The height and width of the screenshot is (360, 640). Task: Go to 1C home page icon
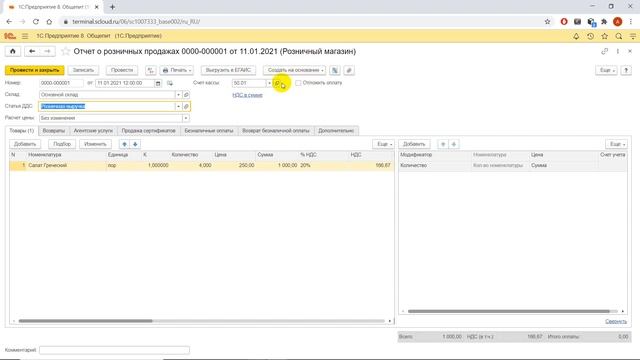coord(13,51)
